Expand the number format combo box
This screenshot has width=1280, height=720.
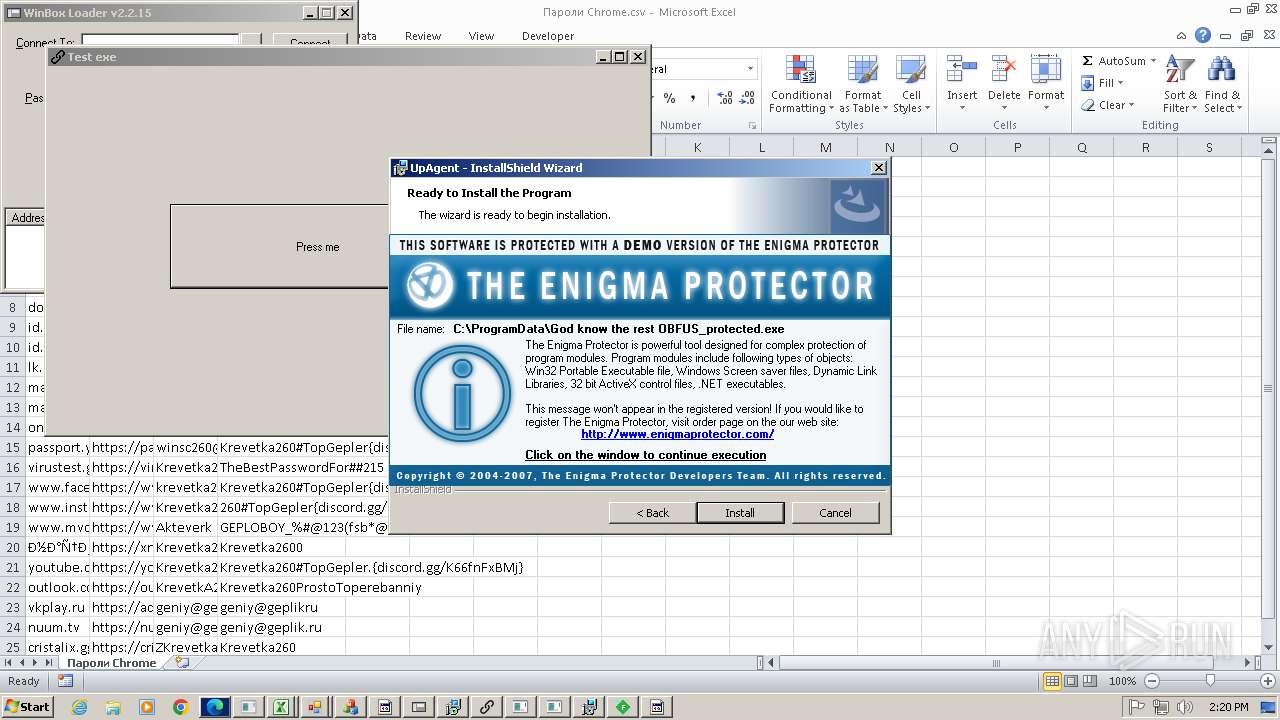751,69
